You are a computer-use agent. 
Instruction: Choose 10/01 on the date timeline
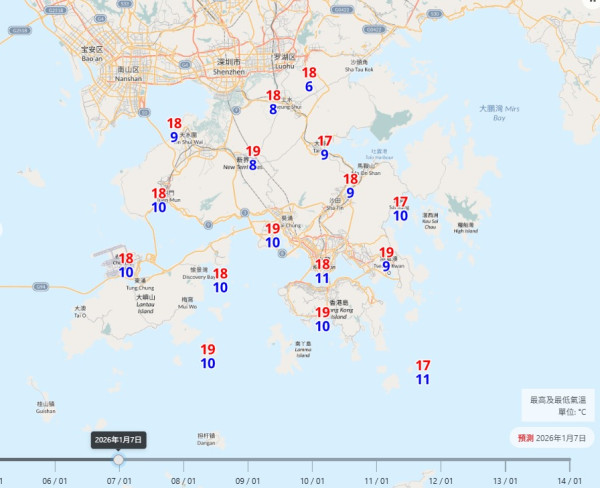312,481
